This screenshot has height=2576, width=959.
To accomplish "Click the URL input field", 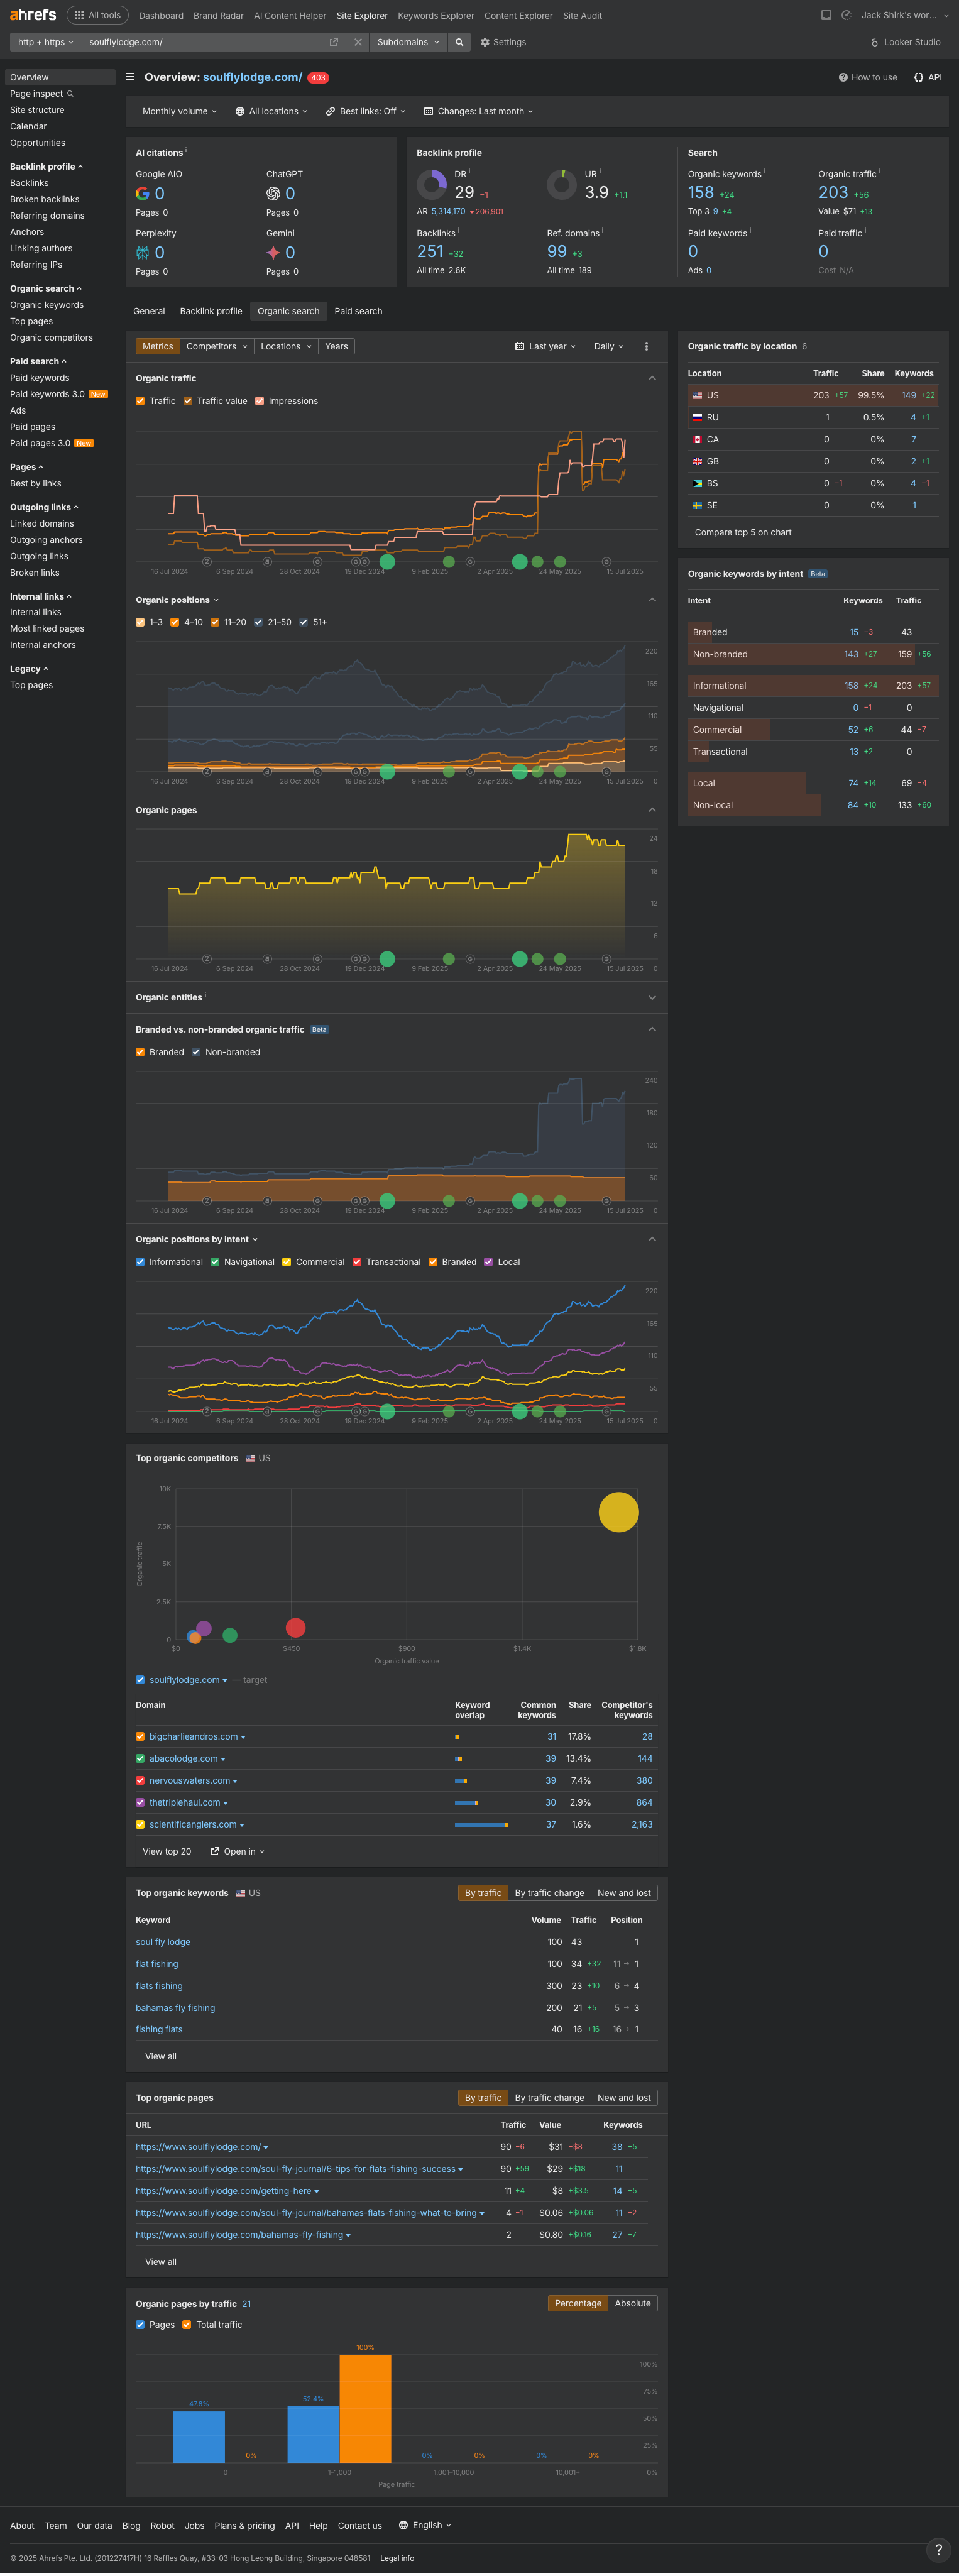I will [205, 42].
